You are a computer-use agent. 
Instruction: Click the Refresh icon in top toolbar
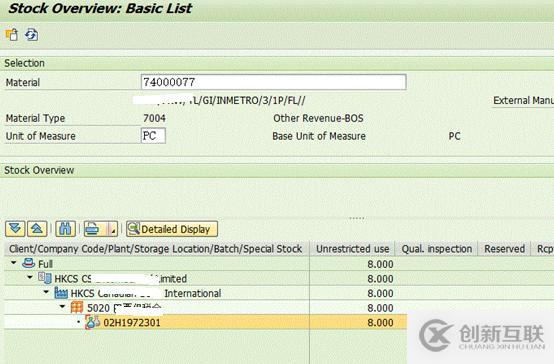point(31,35)
